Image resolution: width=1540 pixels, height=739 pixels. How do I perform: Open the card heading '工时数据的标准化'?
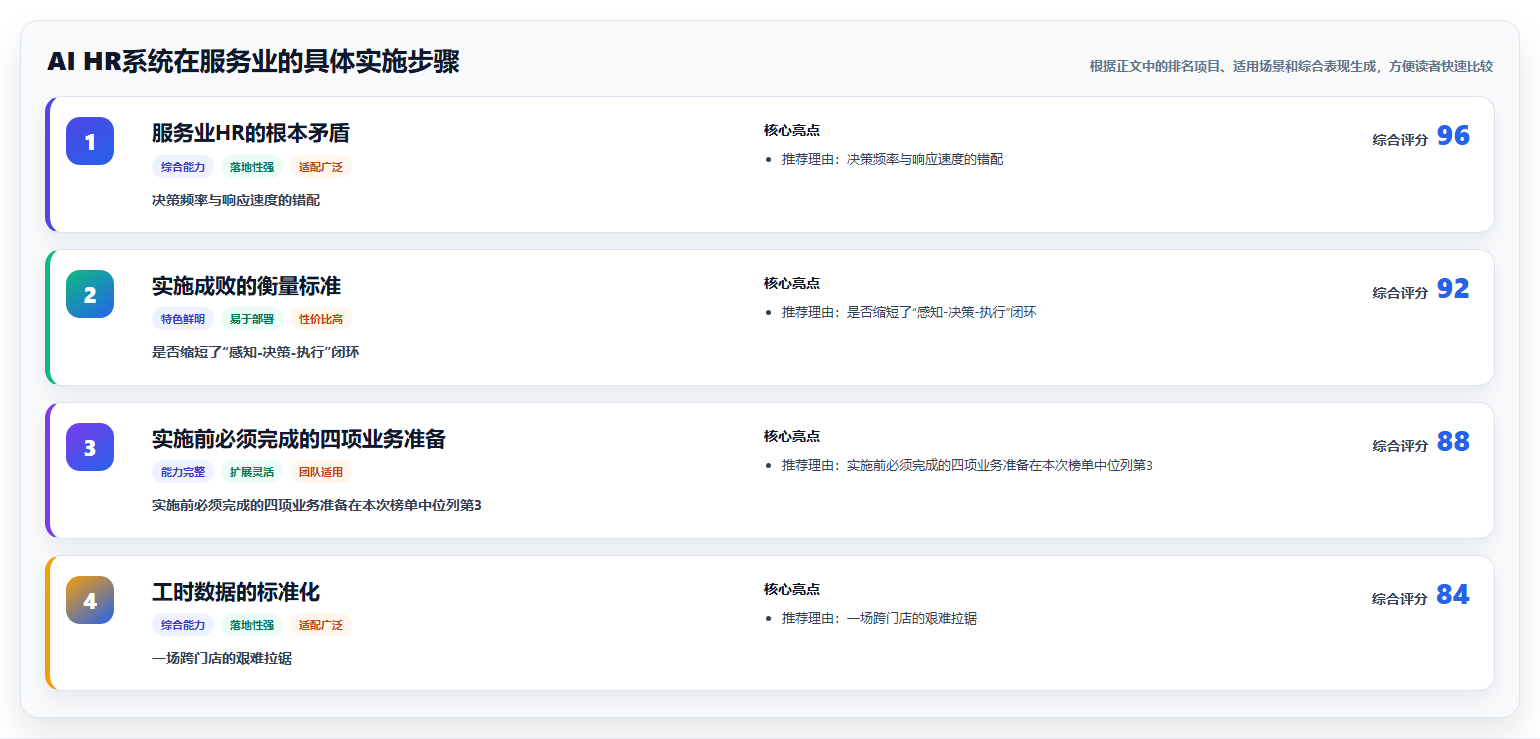click(x=236, y=592)
